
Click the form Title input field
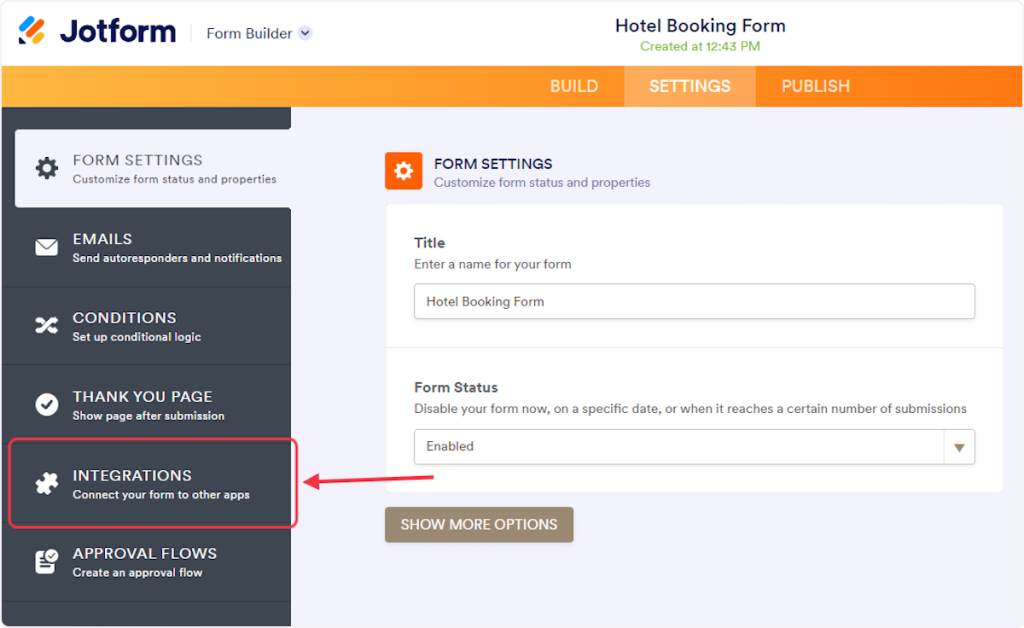(694, 301)
